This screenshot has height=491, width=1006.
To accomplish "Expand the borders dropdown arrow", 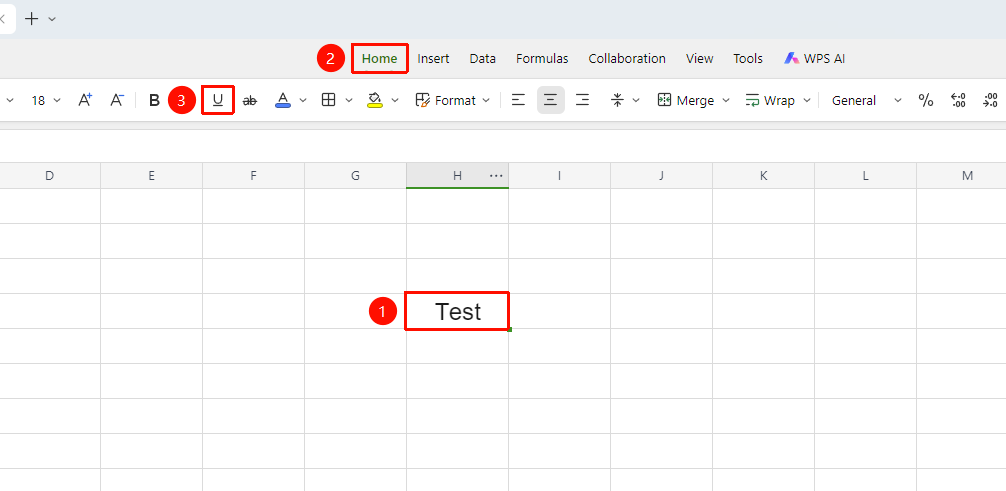I will tap(349, 100).
